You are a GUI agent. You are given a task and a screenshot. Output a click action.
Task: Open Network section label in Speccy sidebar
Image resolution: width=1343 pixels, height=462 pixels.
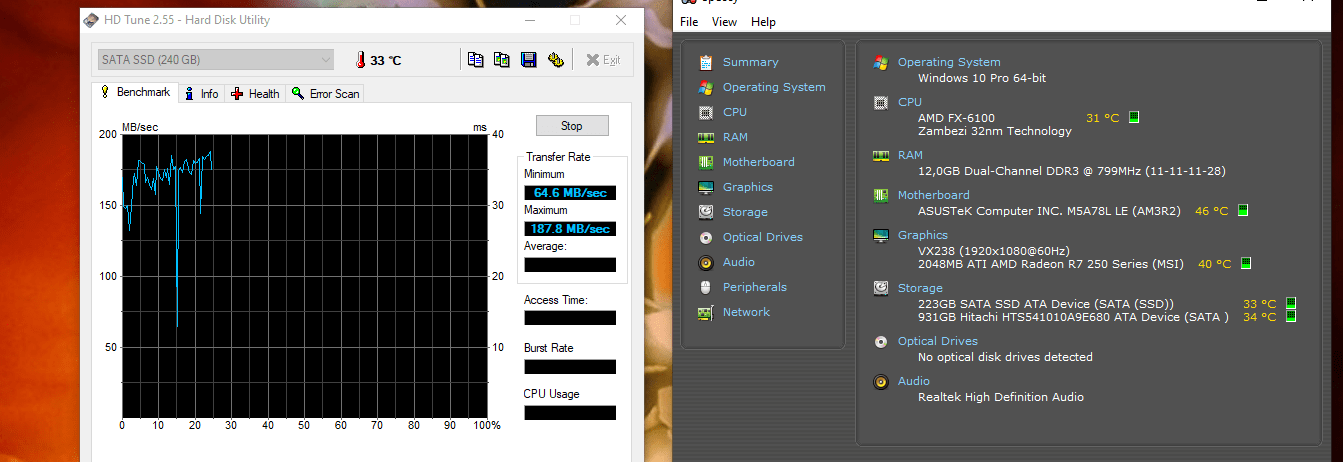click(x=746, y=312)
